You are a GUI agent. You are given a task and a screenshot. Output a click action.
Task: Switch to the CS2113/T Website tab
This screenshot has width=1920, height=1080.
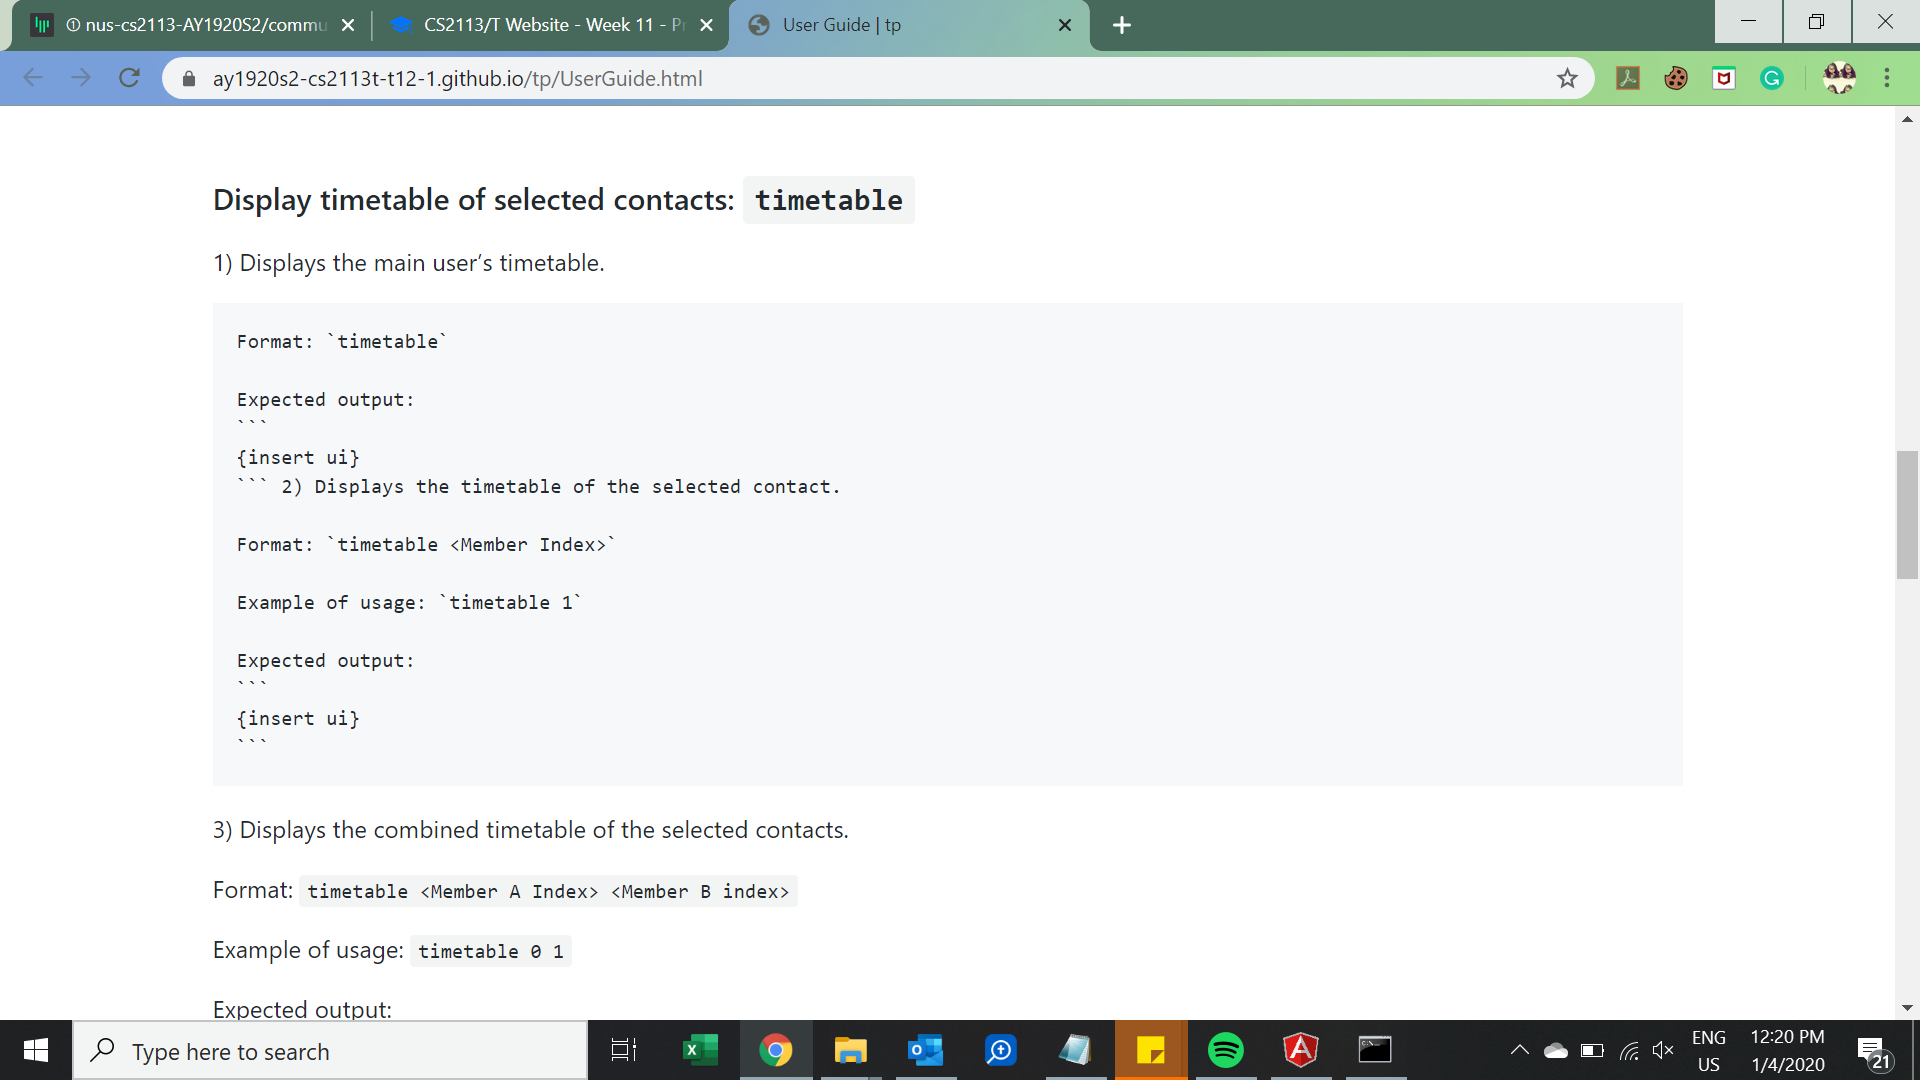coord(548,25)
